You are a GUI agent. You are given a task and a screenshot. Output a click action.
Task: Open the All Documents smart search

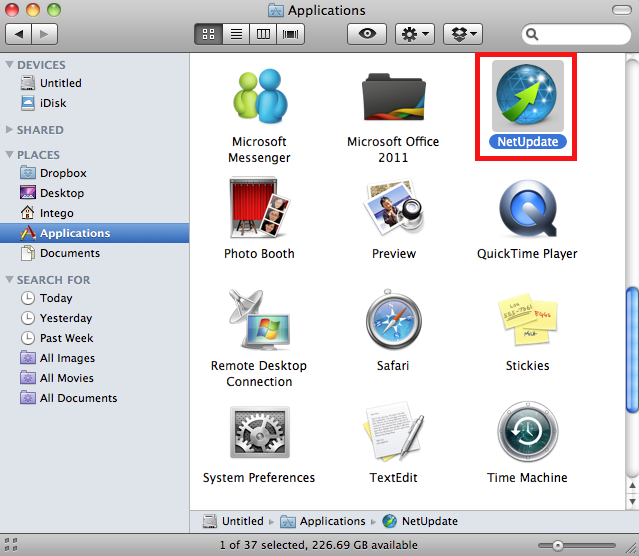(x=95, y=398)
